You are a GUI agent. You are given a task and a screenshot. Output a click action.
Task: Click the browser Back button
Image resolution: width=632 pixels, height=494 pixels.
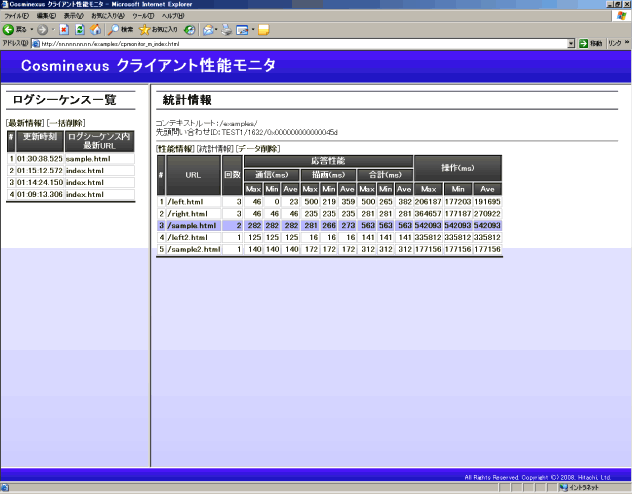click(14, 30)
